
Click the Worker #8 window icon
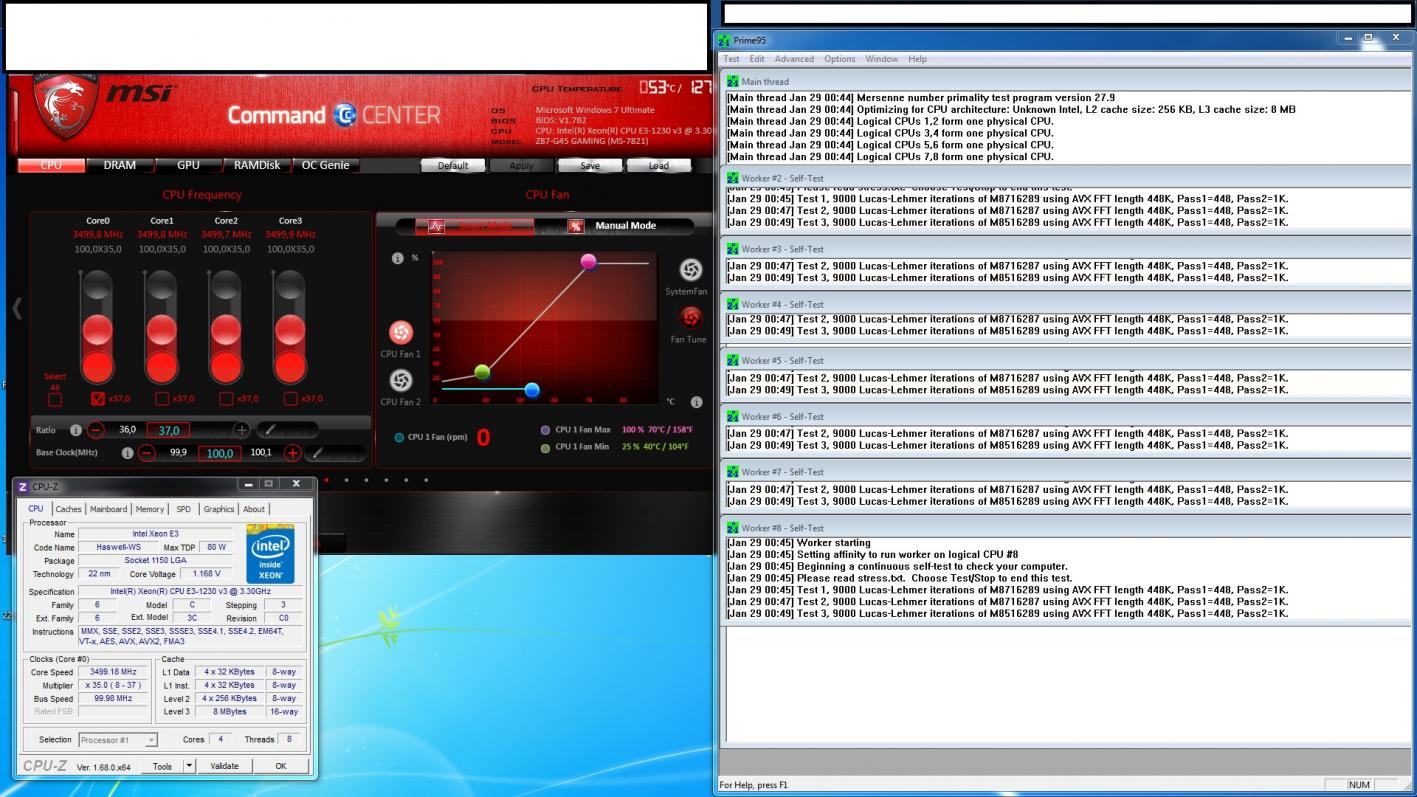(733, 528)
